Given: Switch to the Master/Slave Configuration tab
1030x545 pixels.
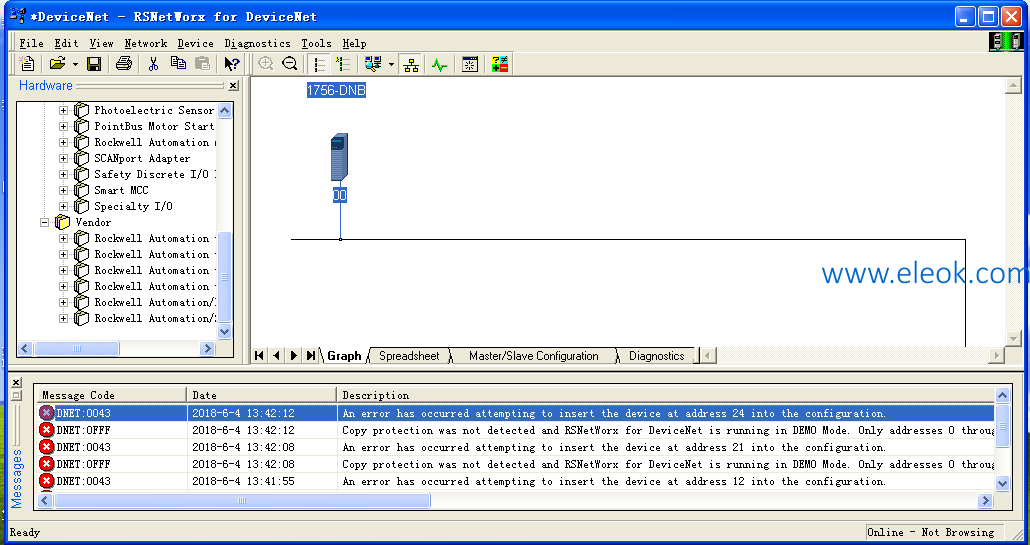Looking at the screenshot, I should tap(533, 356).
